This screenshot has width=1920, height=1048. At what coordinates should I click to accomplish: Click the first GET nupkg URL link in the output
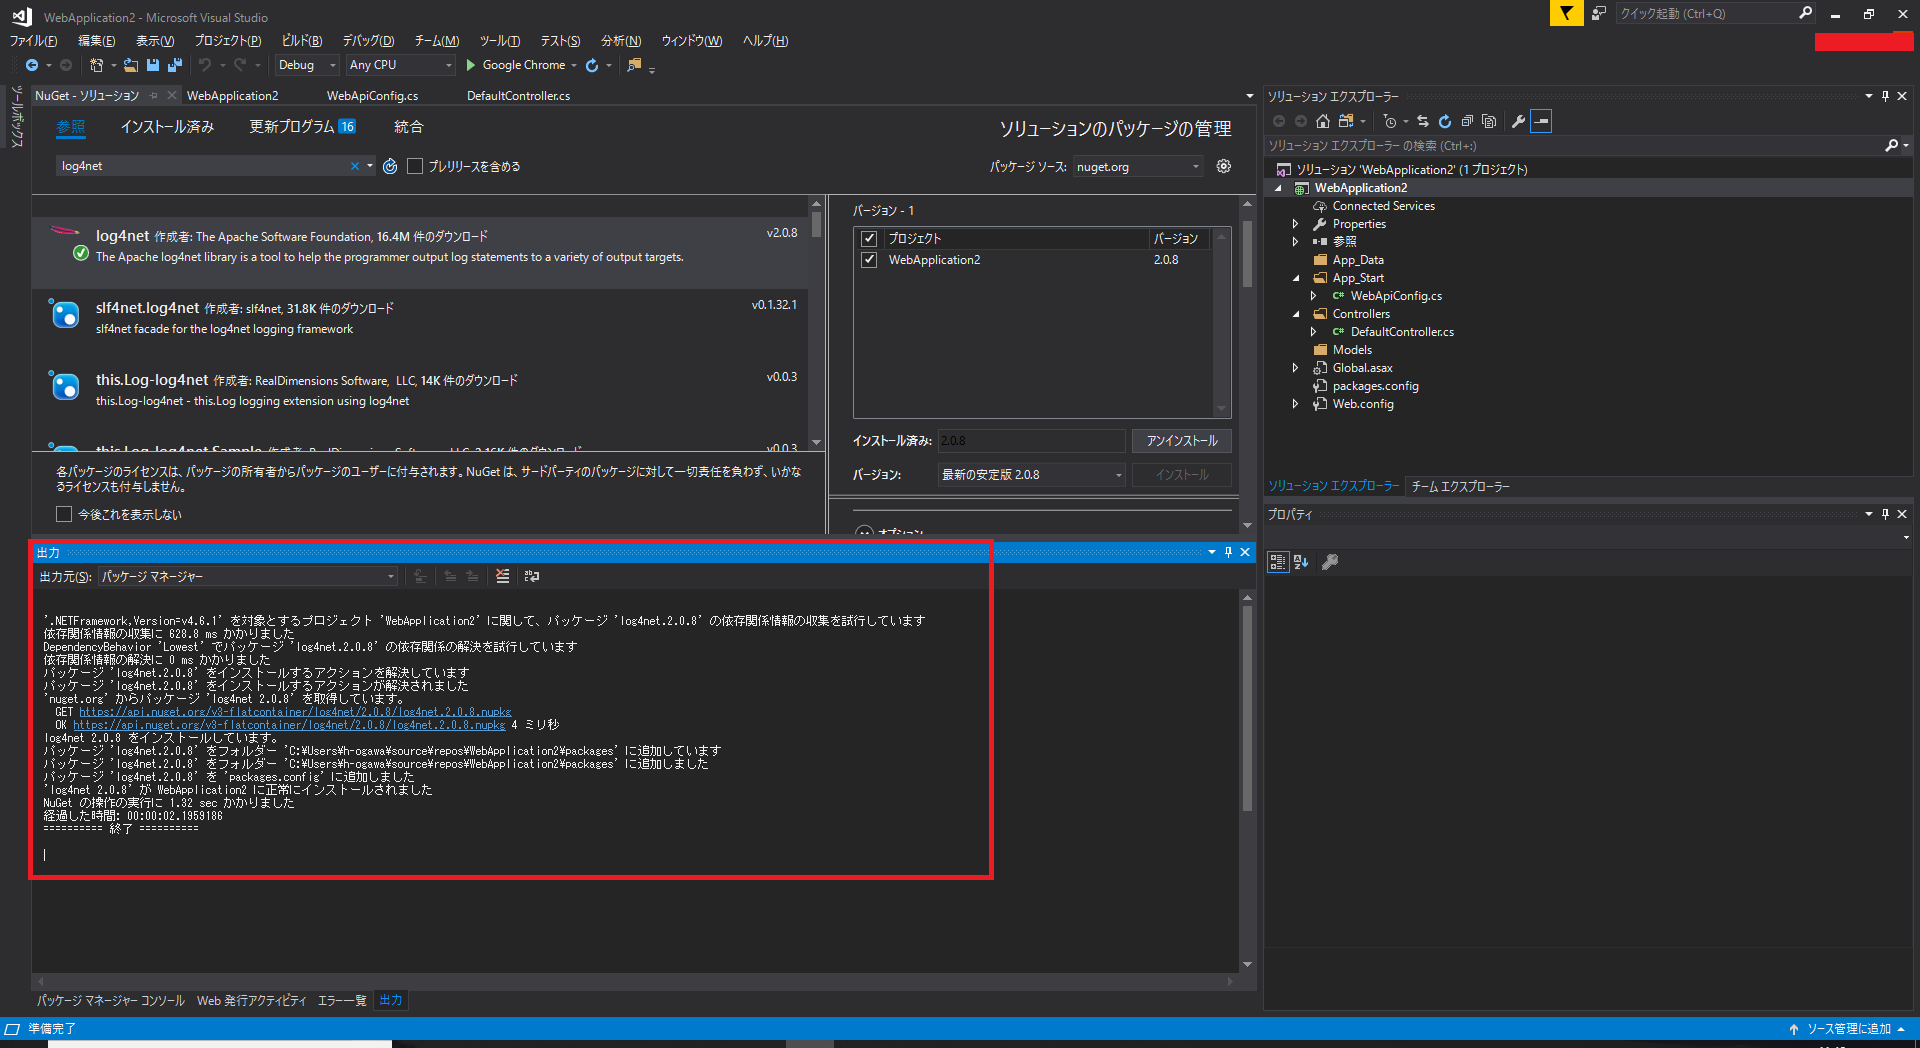(295, 712)
